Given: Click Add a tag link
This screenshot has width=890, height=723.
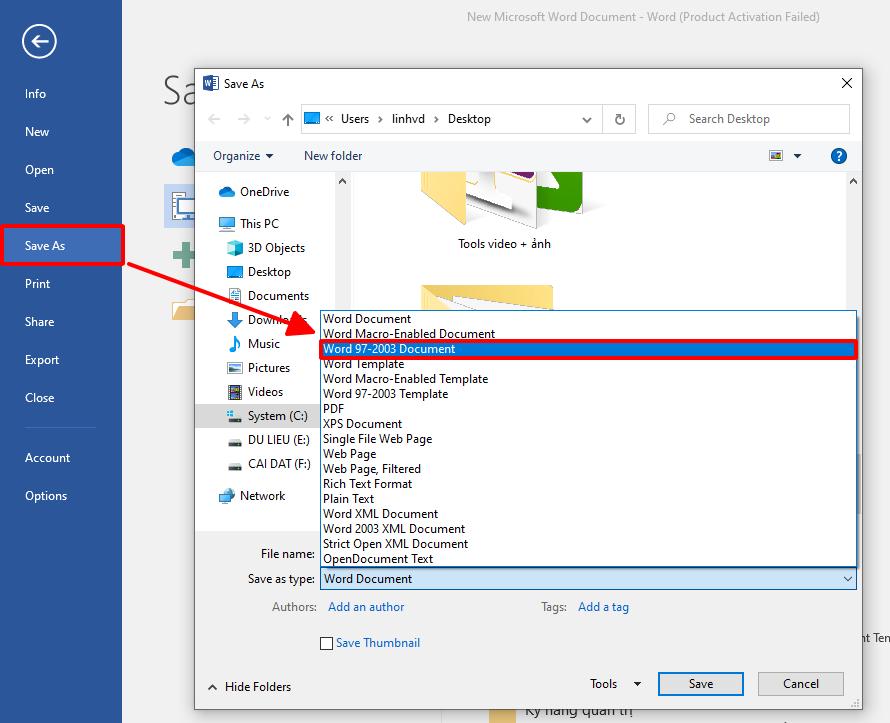Looking at the screenshot, I should tap(603, 607).
